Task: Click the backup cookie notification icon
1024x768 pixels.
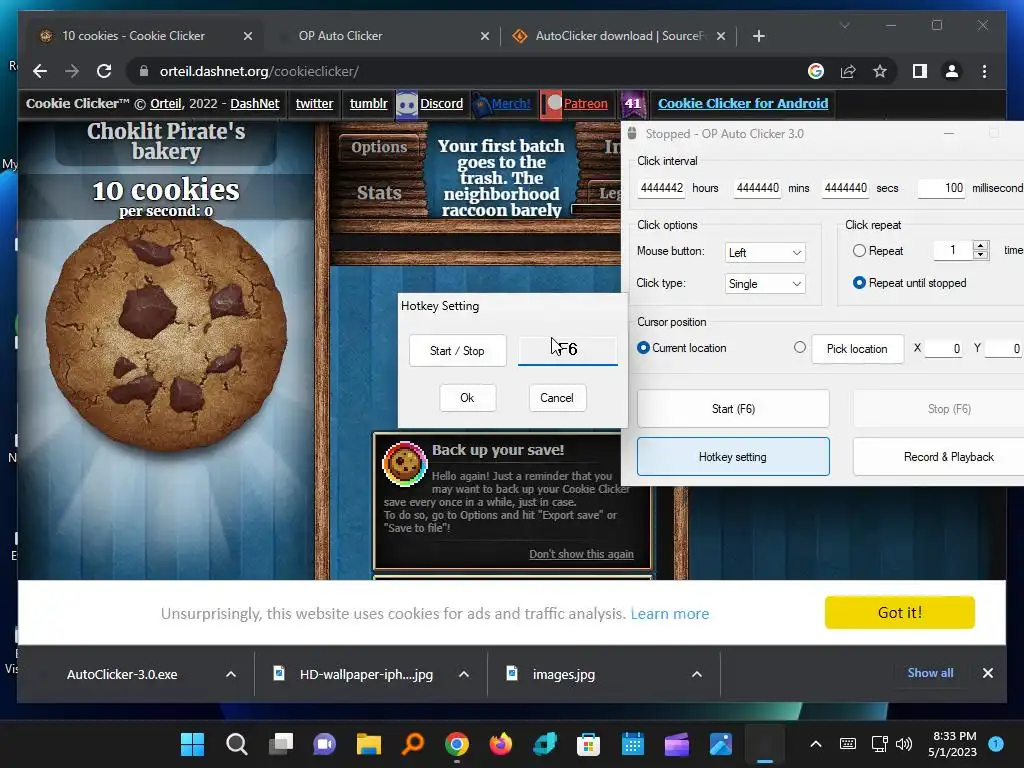Action: pos(404,464)
